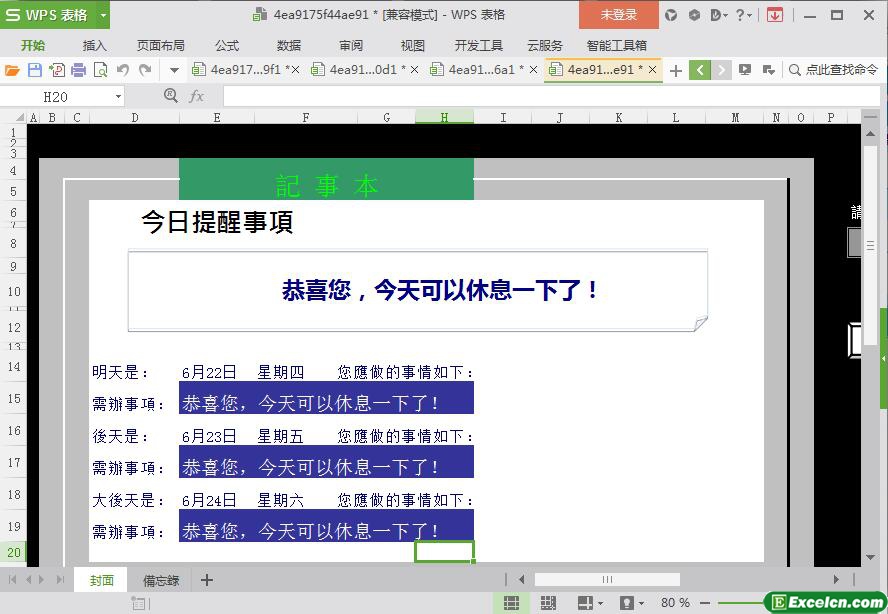888x614 pixels.
Task: Expand the quick access toolbar customize arrow
Action: (174, 70)
